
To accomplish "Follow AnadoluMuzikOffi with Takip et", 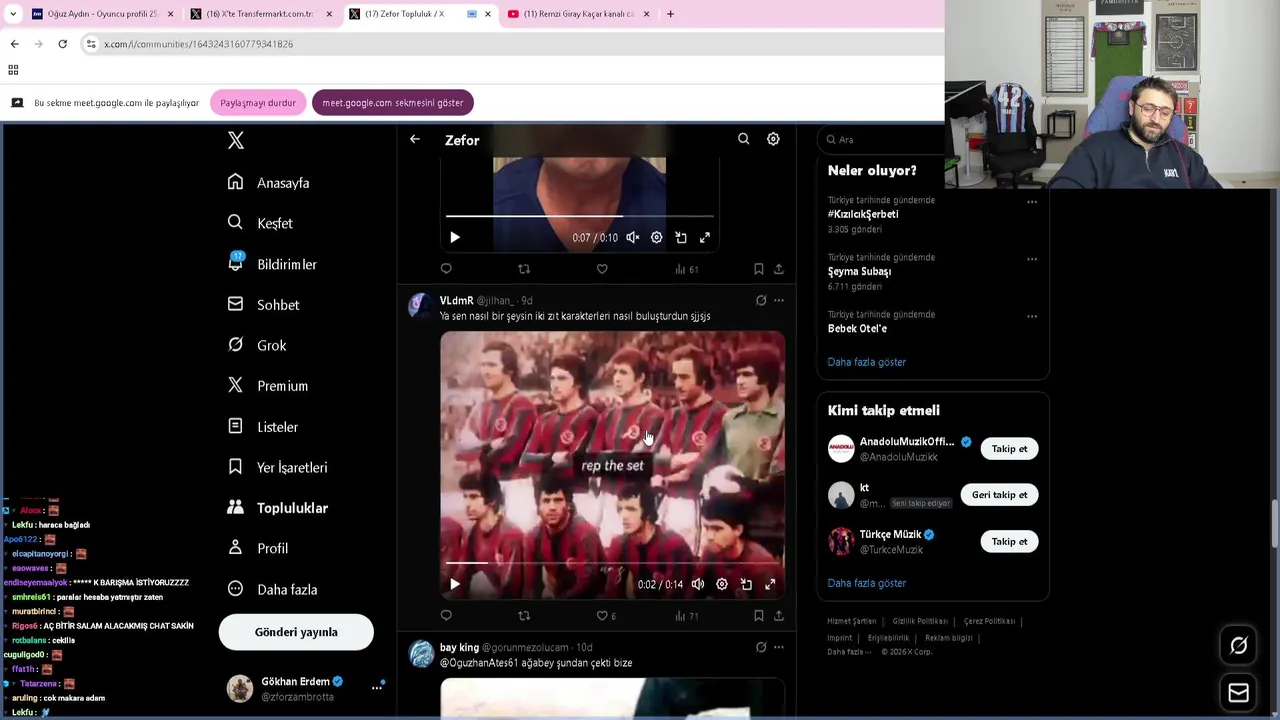I will pyautogui.click(x=1009, y=449).
